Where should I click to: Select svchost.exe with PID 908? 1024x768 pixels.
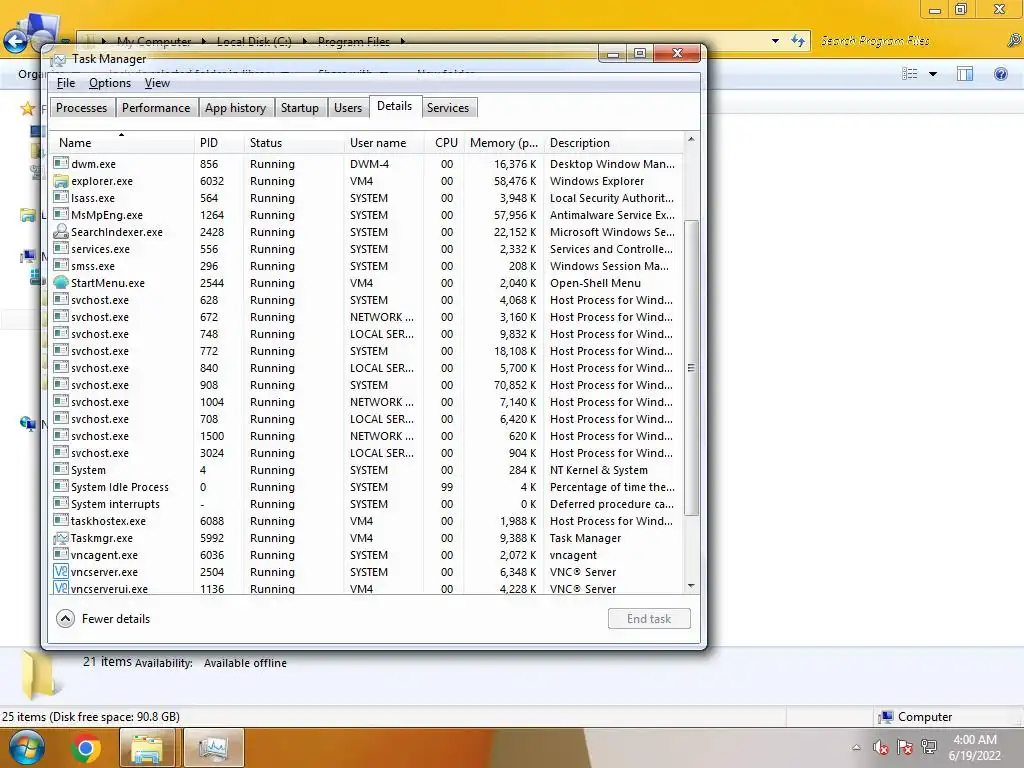tap(367, 385)
